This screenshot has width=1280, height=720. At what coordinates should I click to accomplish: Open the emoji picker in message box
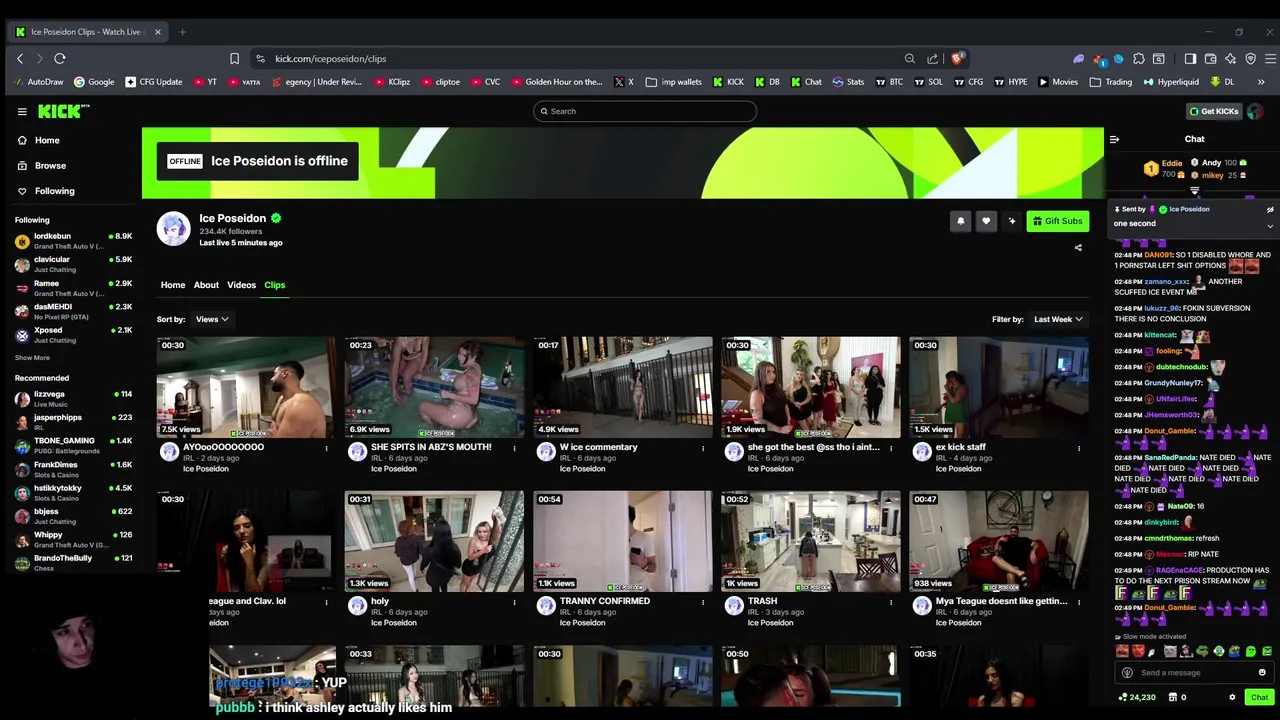(x=1262, y=673)
